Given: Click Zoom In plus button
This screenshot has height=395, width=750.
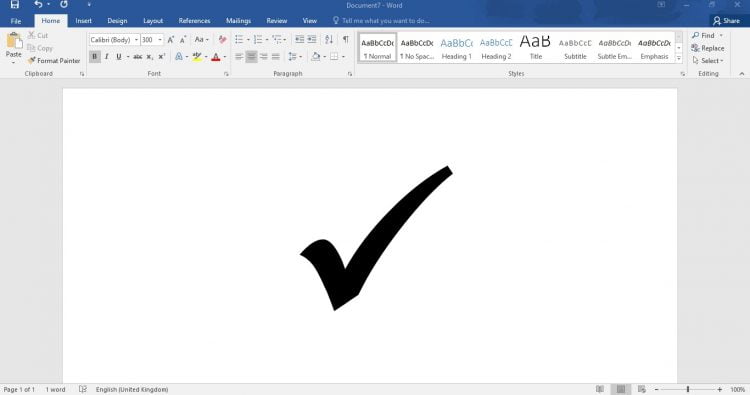Looking at the screenshot, I should click(x=719, y=390).
